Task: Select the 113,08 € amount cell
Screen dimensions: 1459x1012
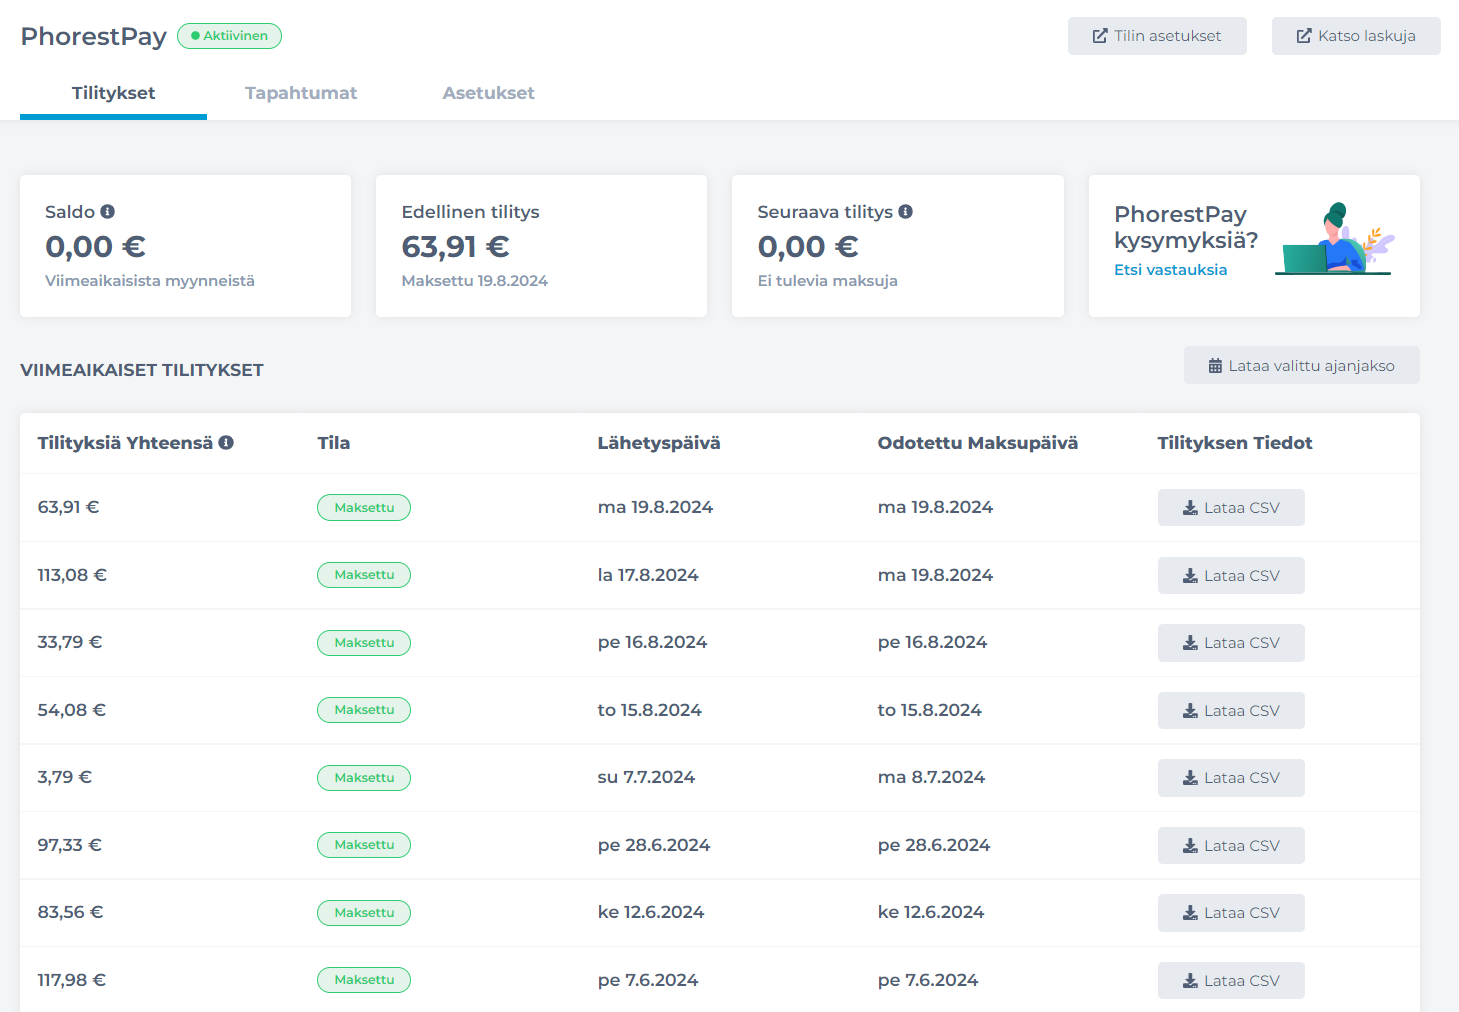Action: tap(72, 575)
